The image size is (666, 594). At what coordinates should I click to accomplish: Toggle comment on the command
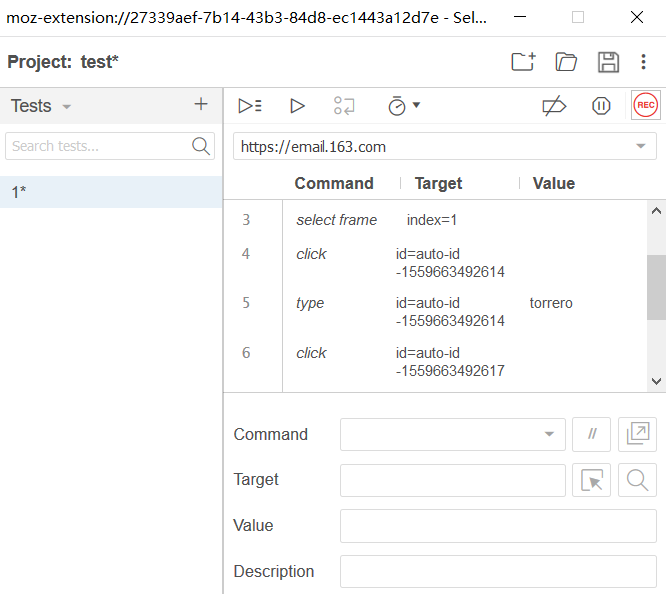click(591, 434)
